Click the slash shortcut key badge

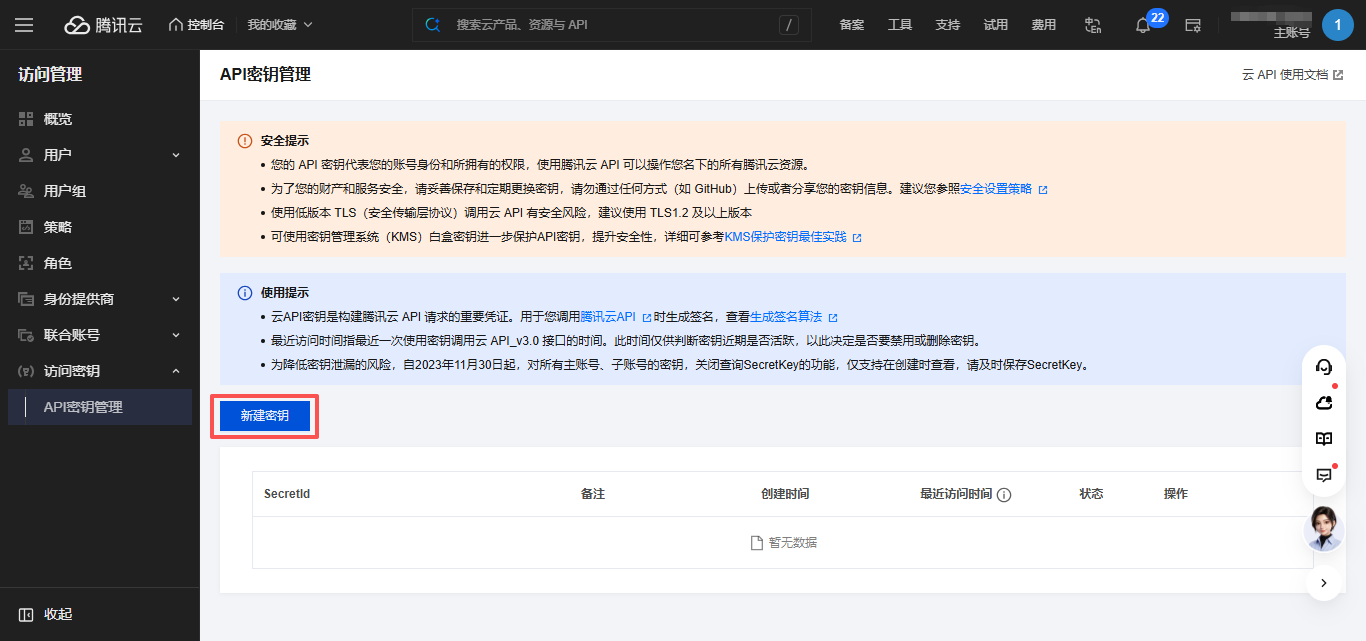click(x=789, y=25)
